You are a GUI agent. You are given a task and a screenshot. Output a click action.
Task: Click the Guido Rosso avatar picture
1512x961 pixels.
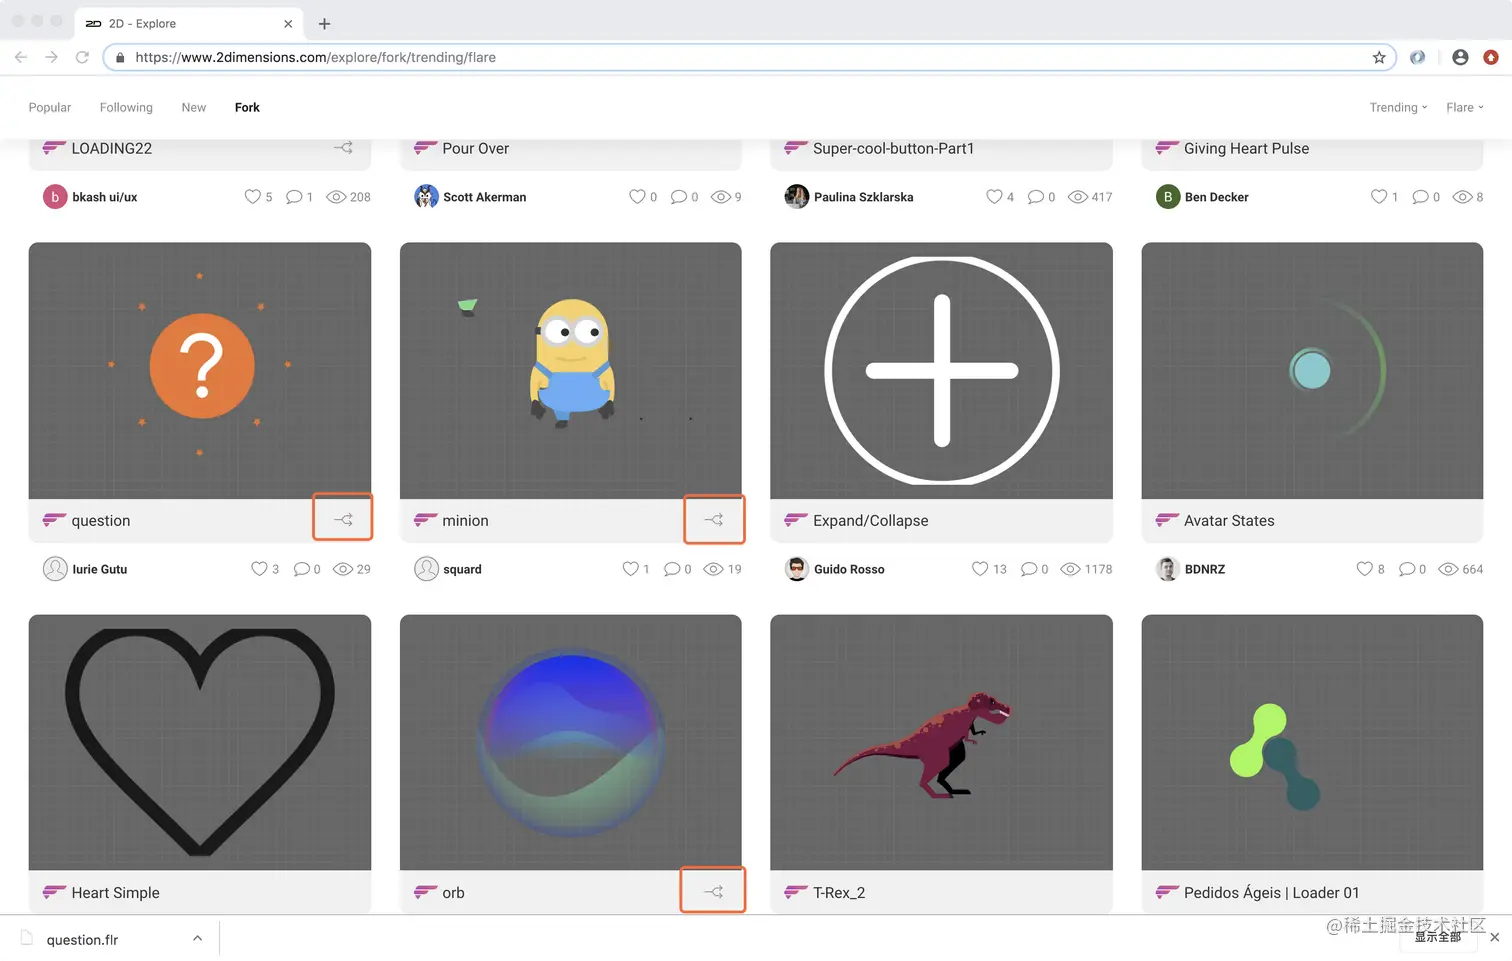[x=796, y=569]
